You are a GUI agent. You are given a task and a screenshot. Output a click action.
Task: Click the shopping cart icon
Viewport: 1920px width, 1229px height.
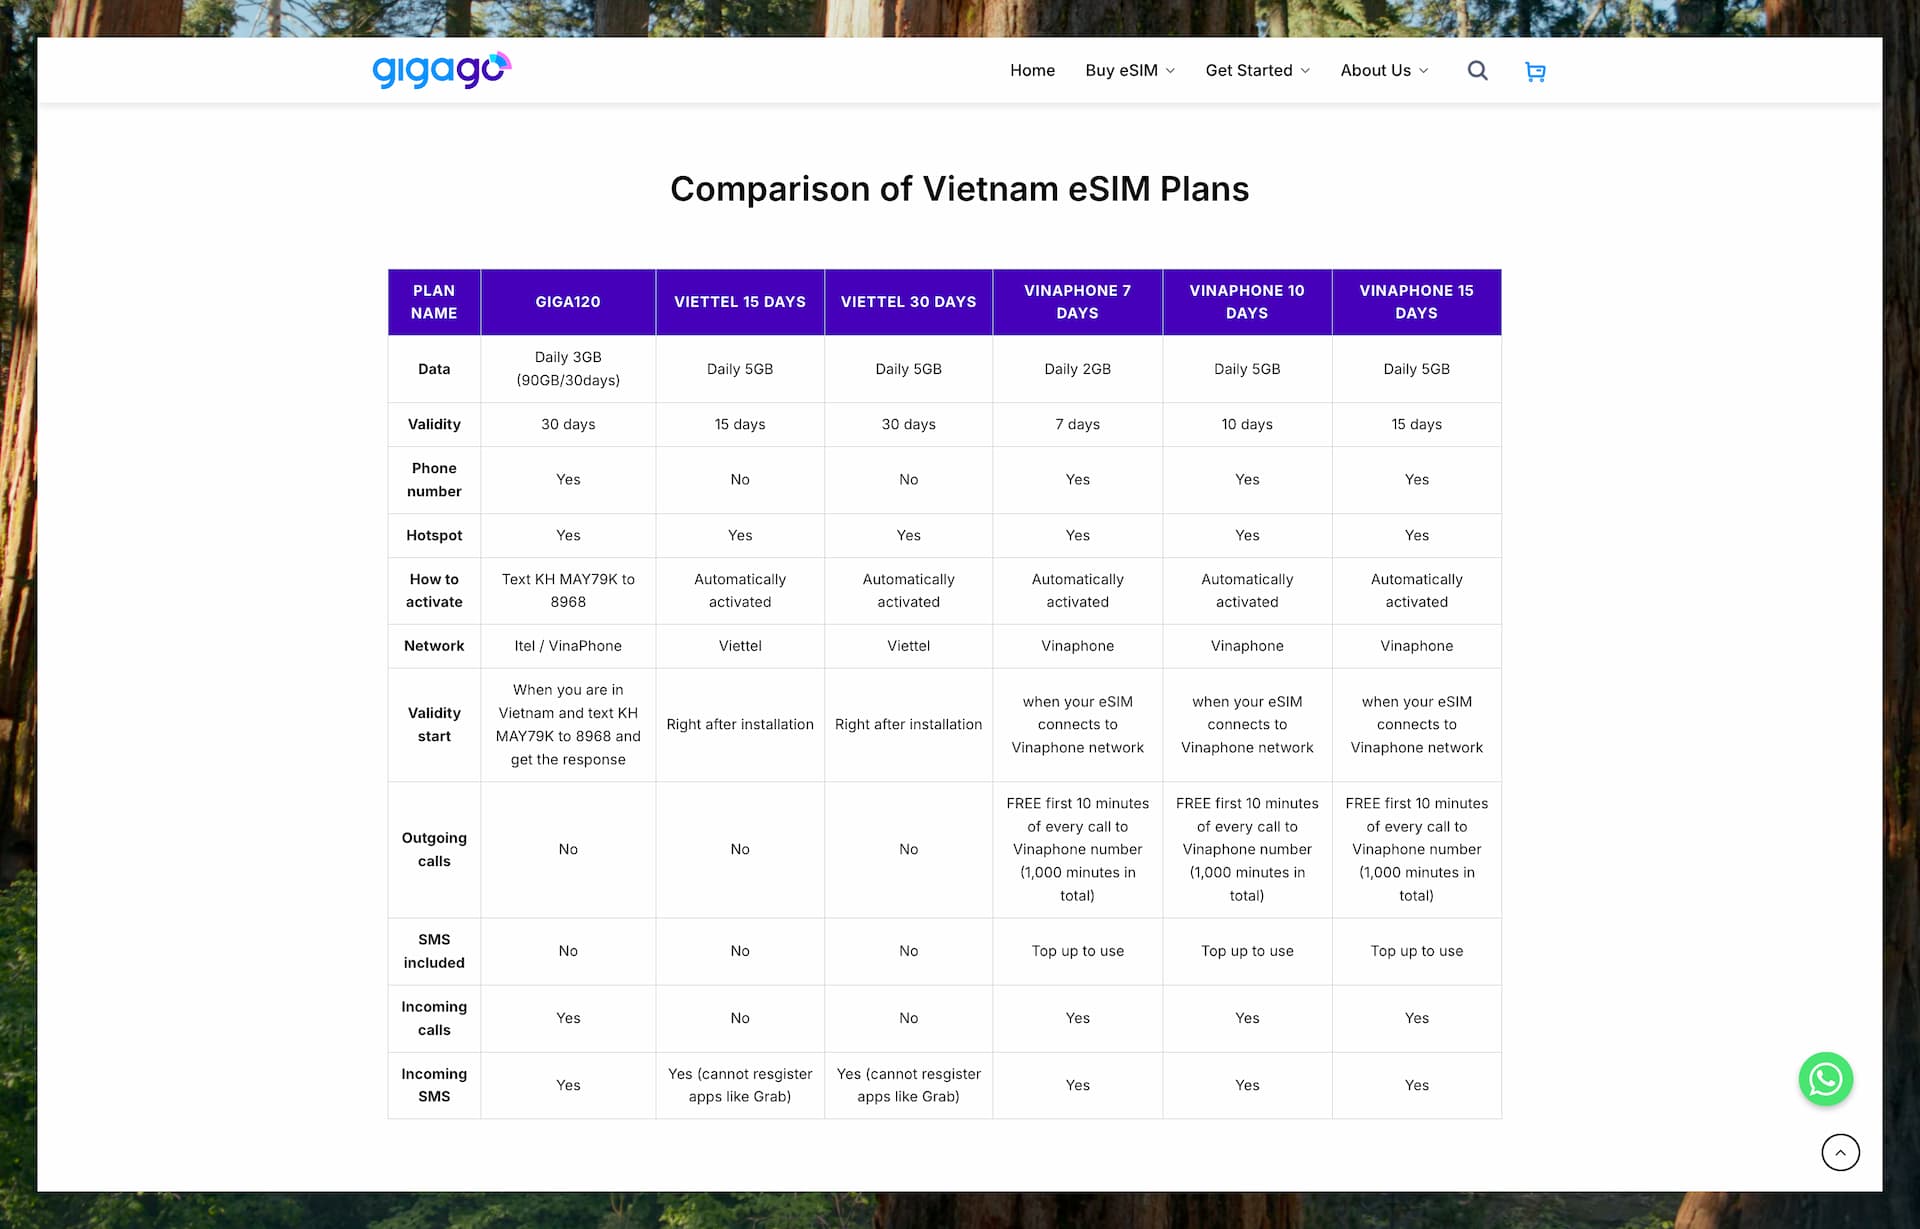1535,70
